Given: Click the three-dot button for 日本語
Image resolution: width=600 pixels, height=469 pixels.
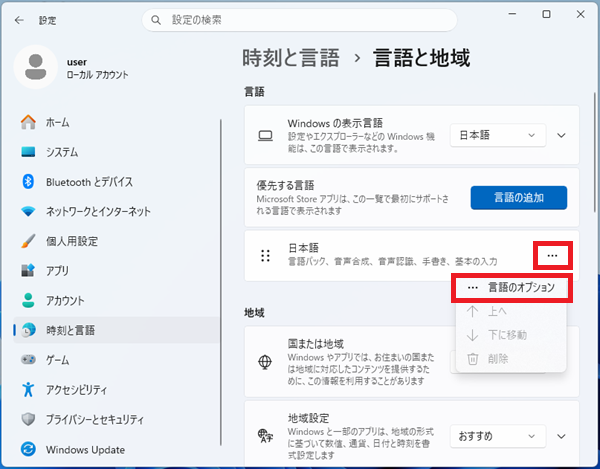Looking at the screenshot, I should 552,255.
